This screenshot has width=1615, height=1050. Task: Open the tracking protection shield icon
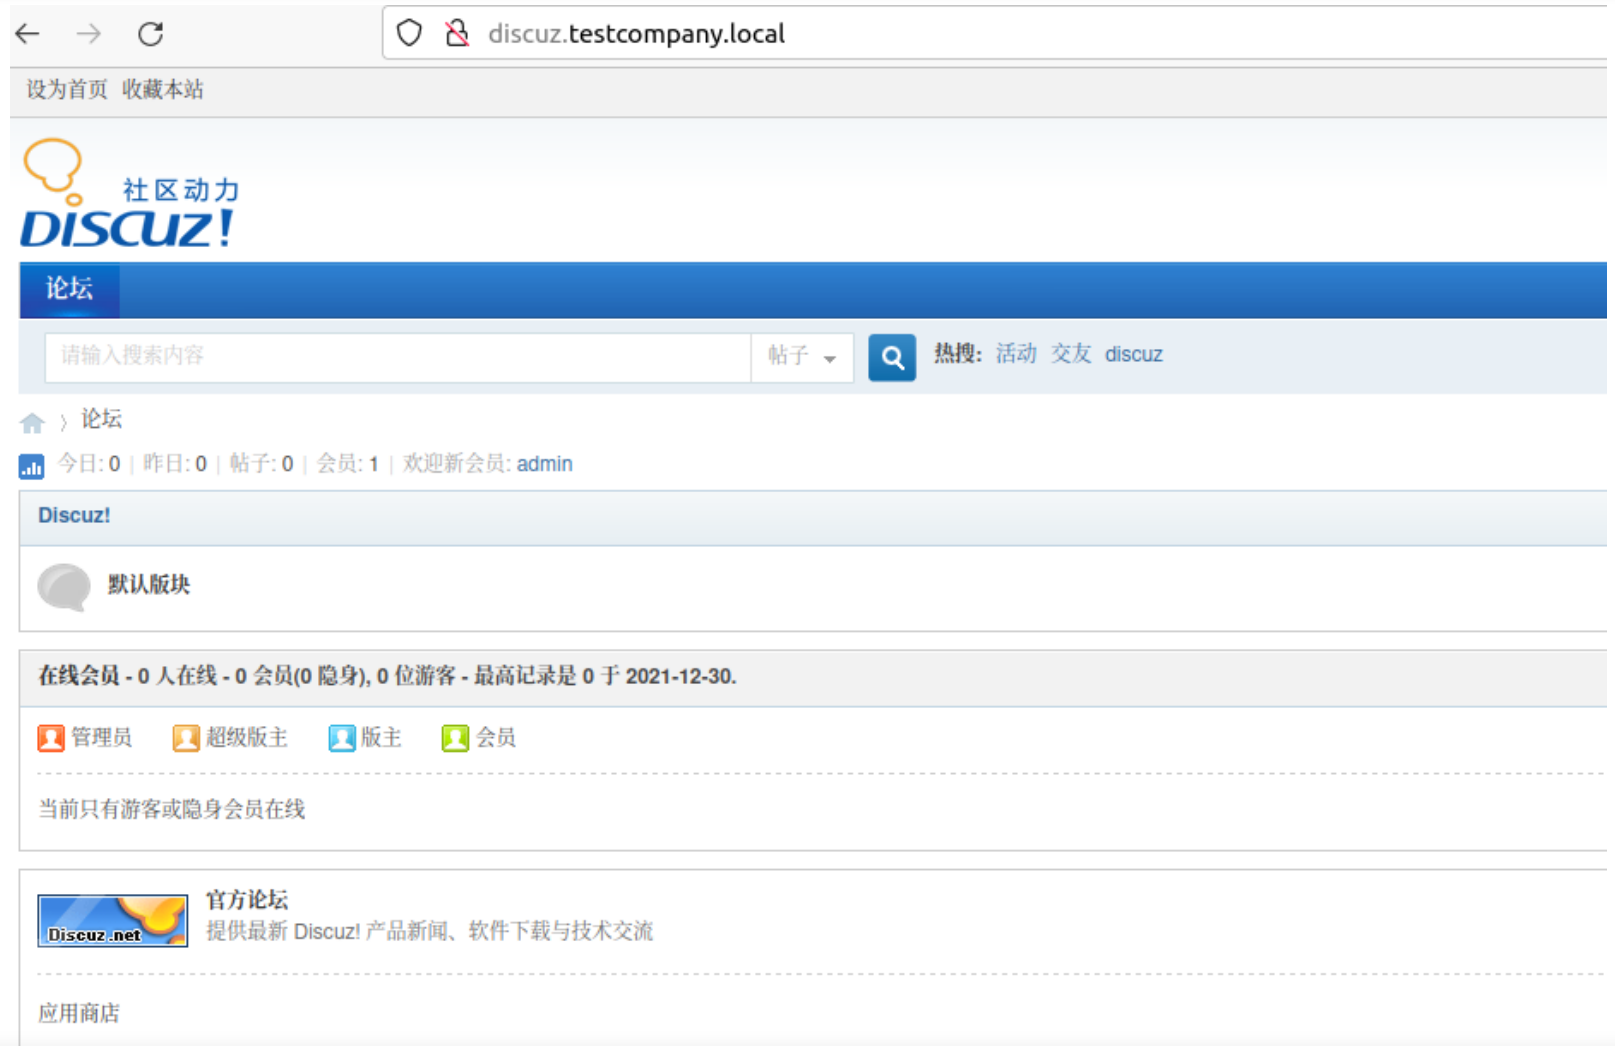(409, 33)
